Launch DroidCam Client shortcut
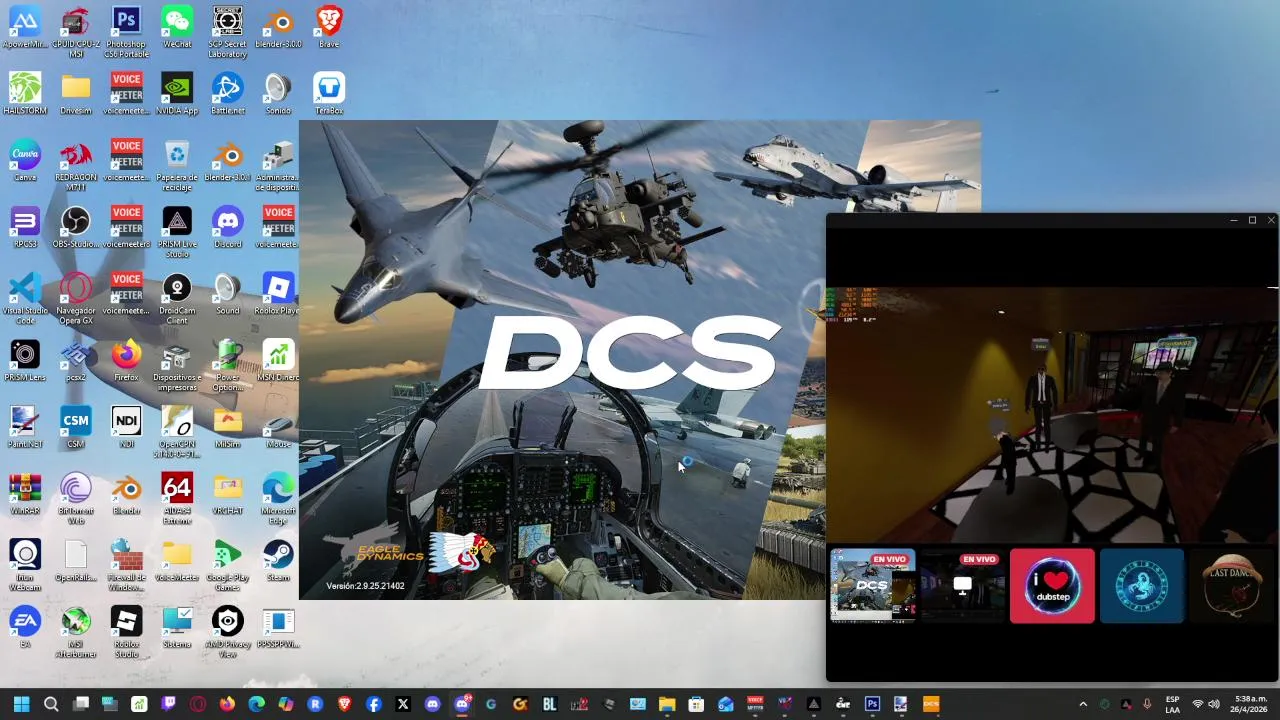Screen dimensions: 1280x720 pyautogui.click(x=177, y=298)
